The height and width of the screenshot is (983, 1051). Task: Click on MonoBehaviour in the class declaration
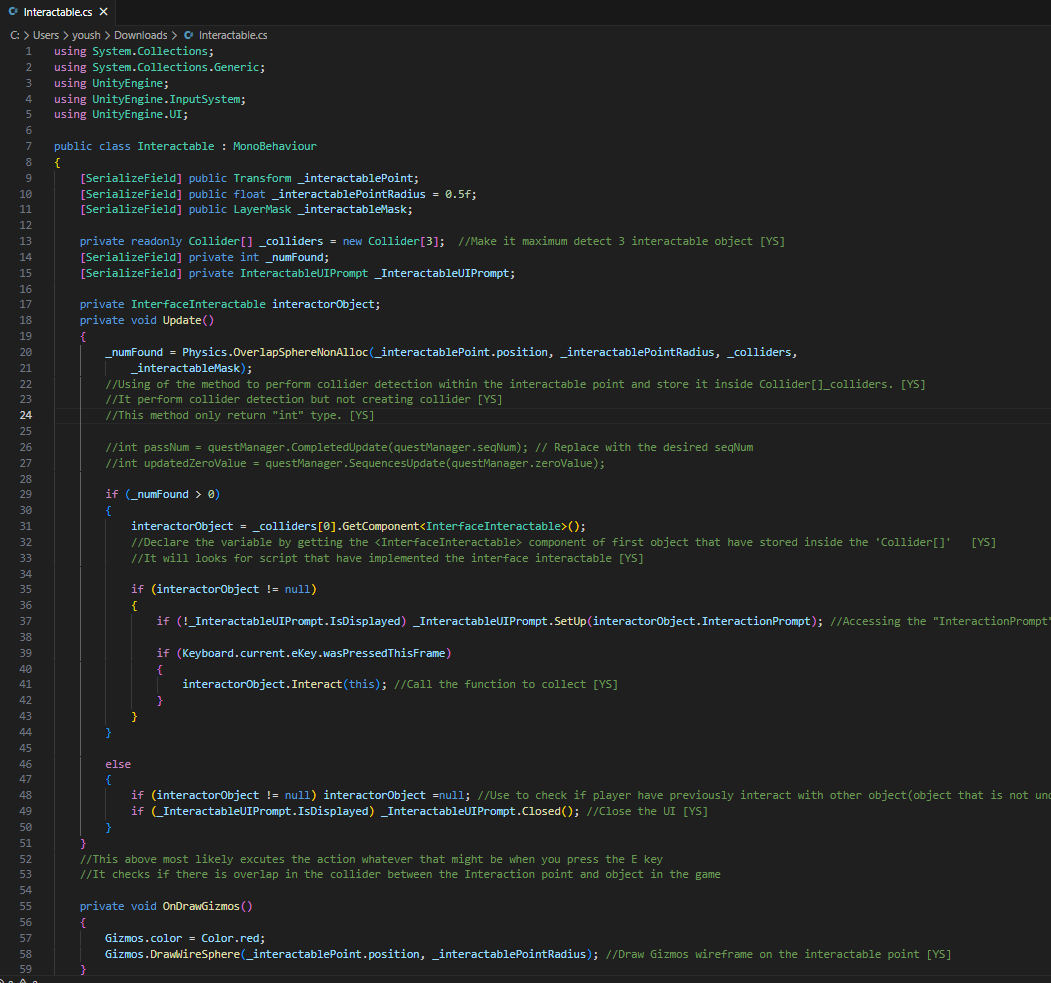pos(275,146)
